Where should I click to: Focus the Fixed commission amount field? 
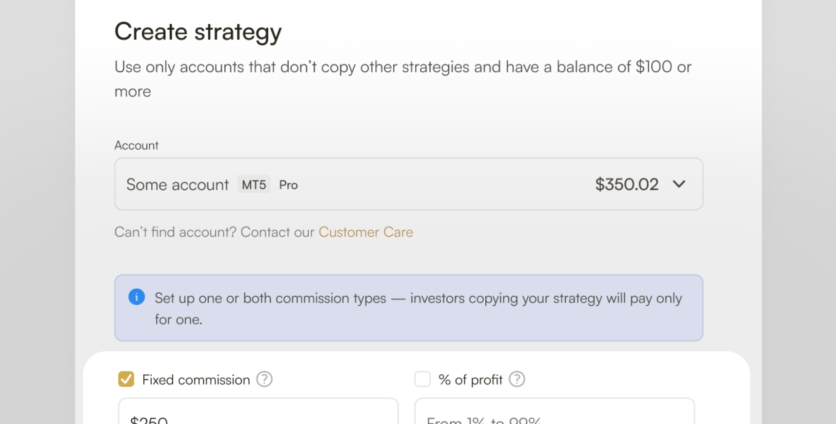pos(258,415)
